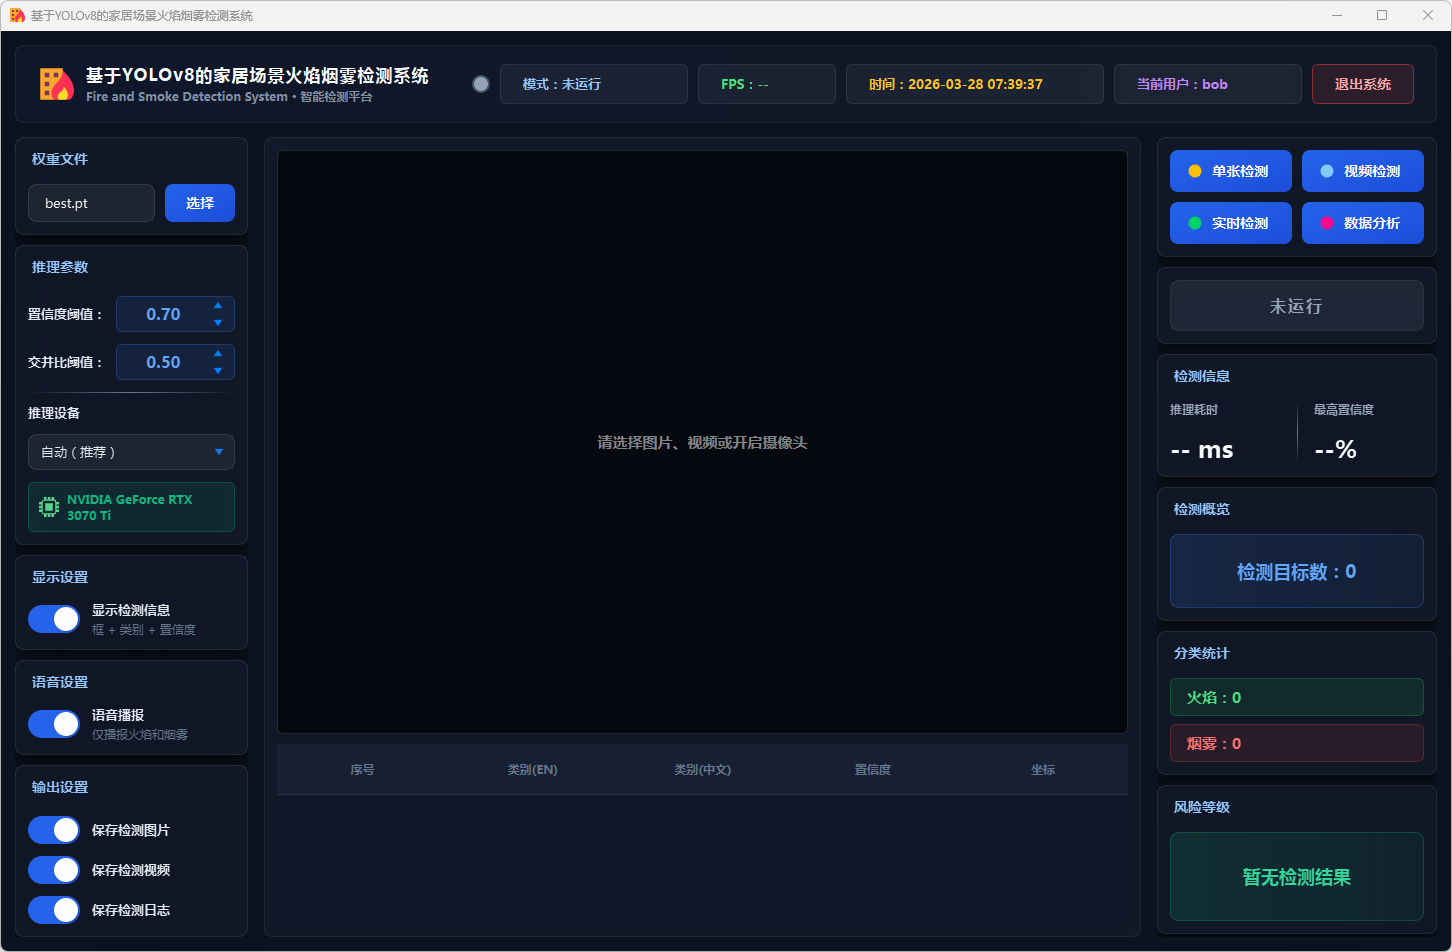Click the best.pt weight file field
This screenshot has width=1452, height=952.
click(91, 203)
